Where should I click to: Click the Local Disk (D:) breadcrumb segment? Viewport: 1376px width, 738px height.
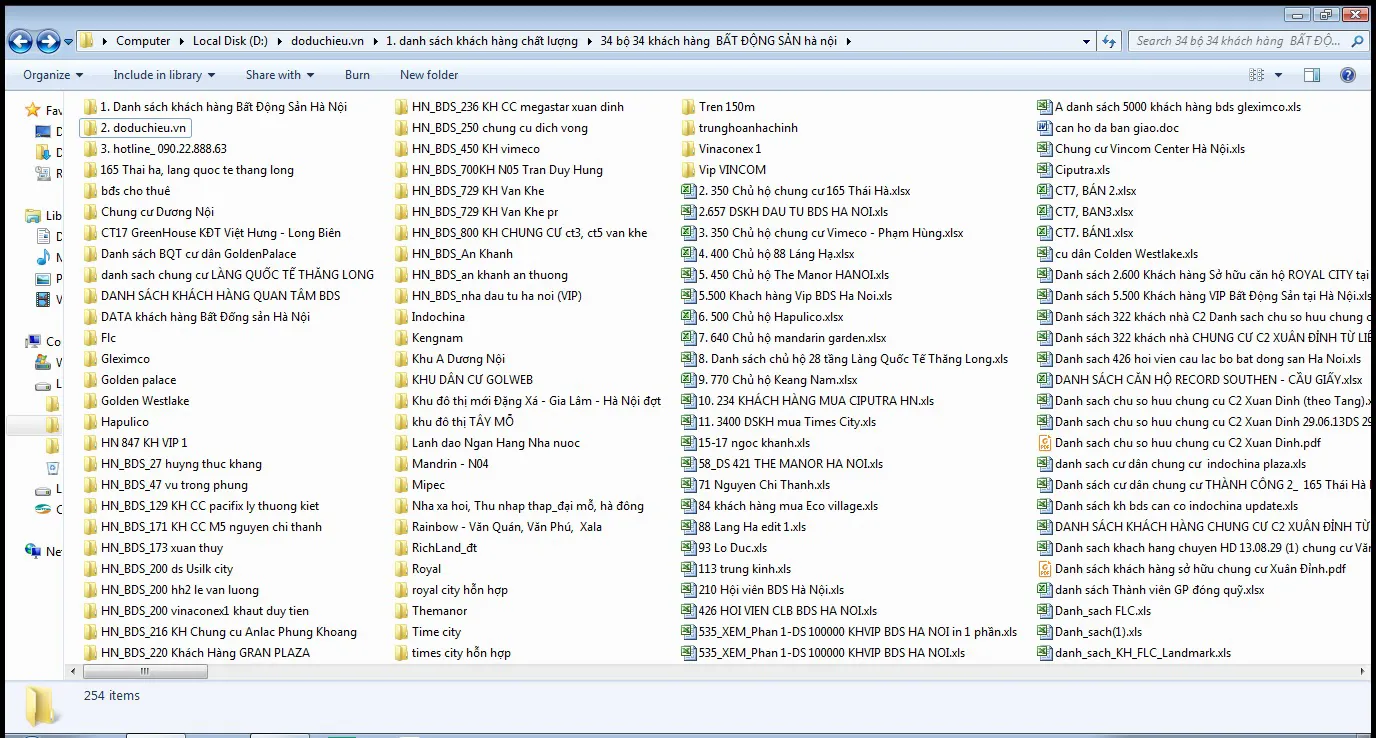pos(232,41)
